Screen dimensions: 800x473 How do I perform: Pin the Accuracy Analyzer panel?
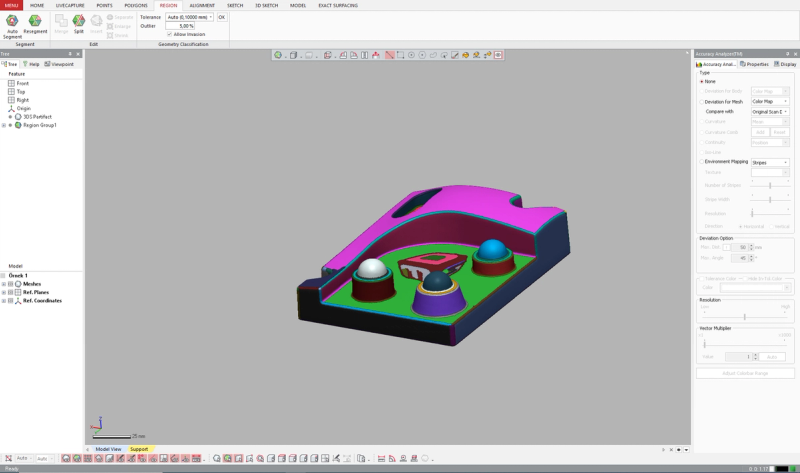click(x=787, y=54)
